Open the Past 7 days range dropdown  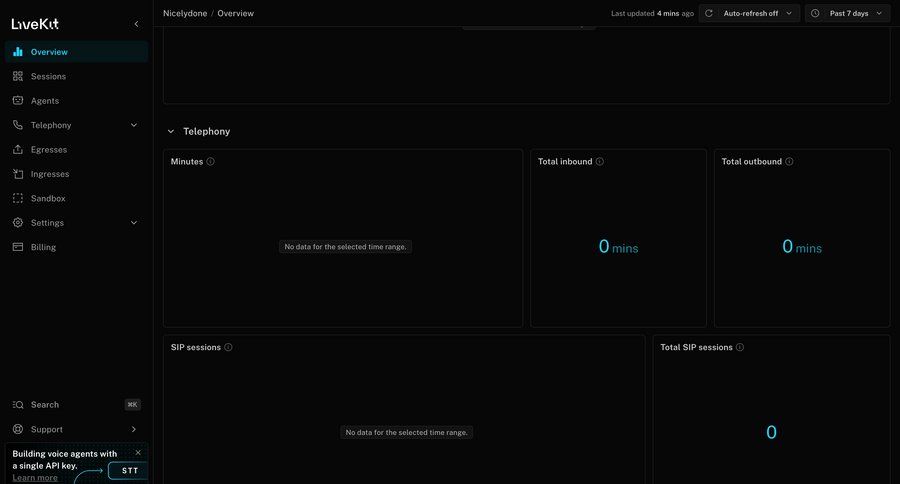tap(848, 13)
